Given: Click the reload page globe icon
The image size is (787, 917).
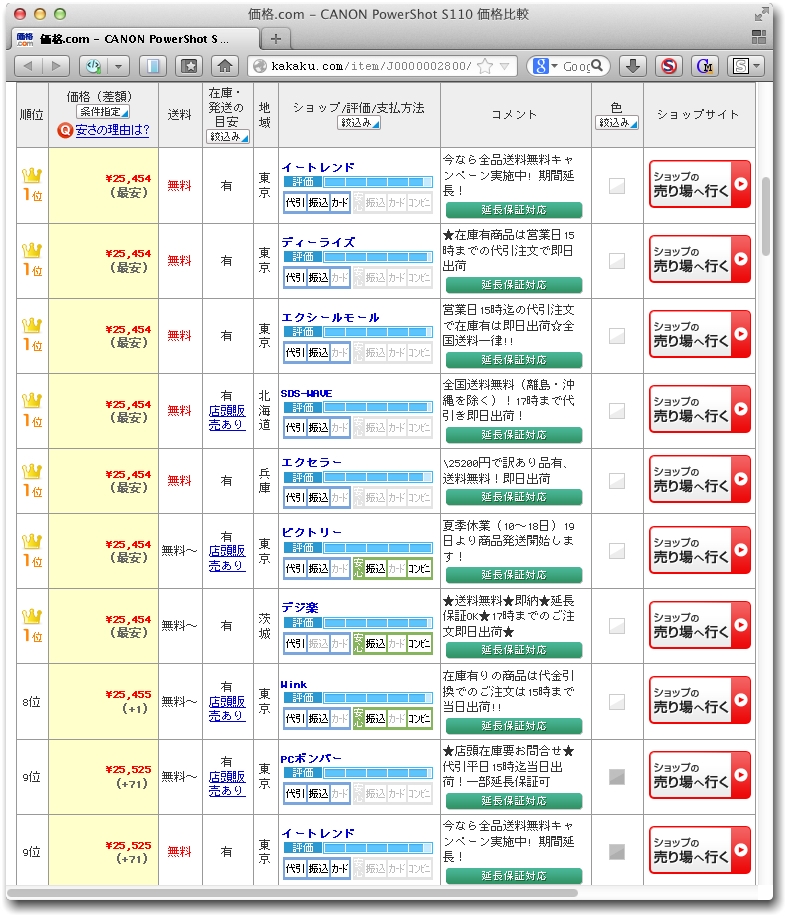Looking at the screenshot, I should (93, 66).
